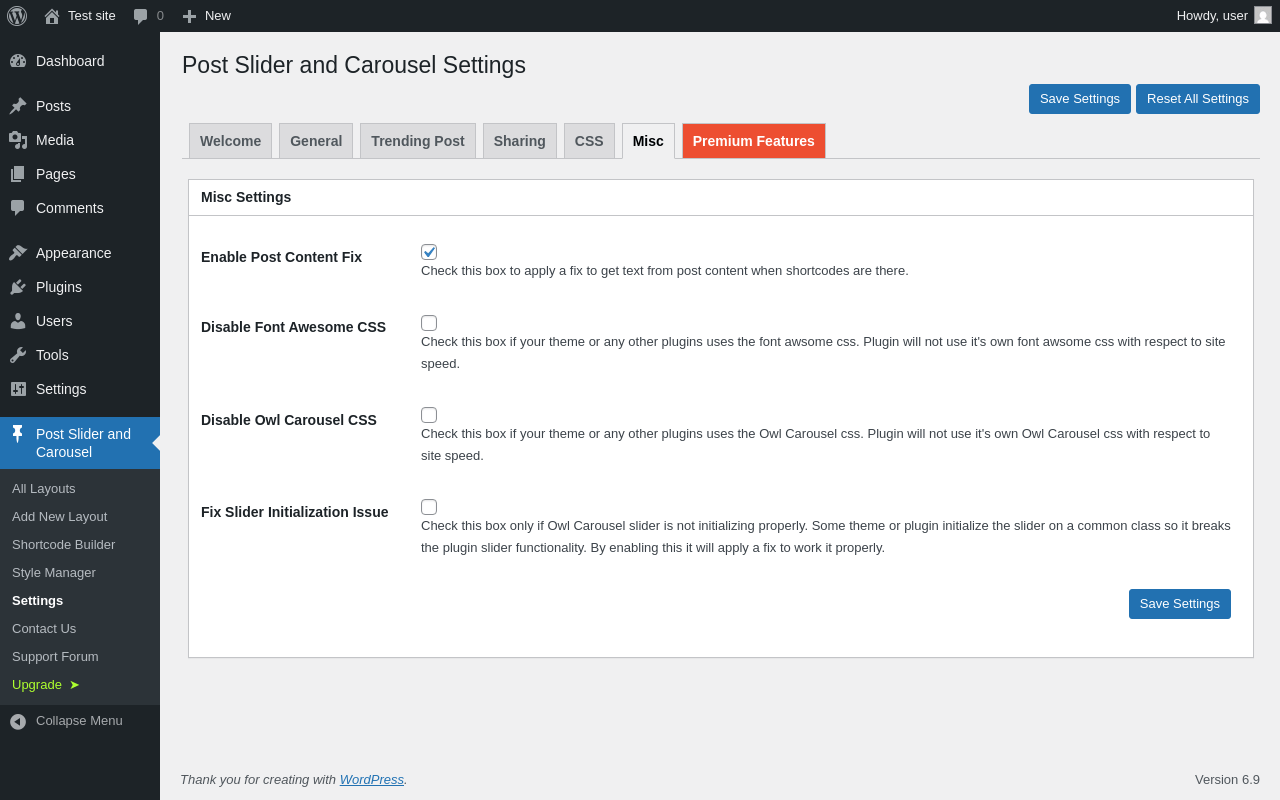Screen dimensions: 1280x800
Task: Click the WordPress logo icon
Action: click(x=17, y=16)
